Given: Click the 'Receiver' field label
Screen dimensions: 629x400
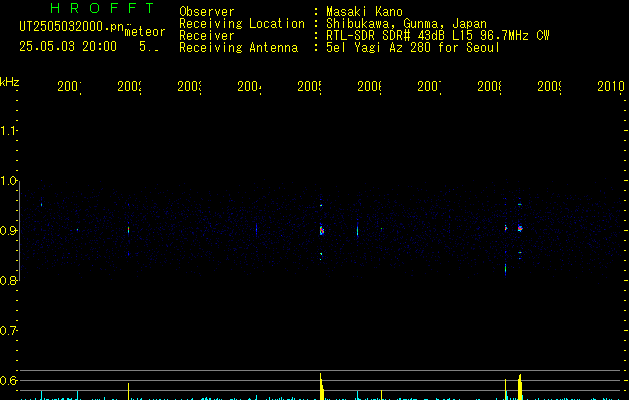Looking at the screenshot, I should point(207,36).
